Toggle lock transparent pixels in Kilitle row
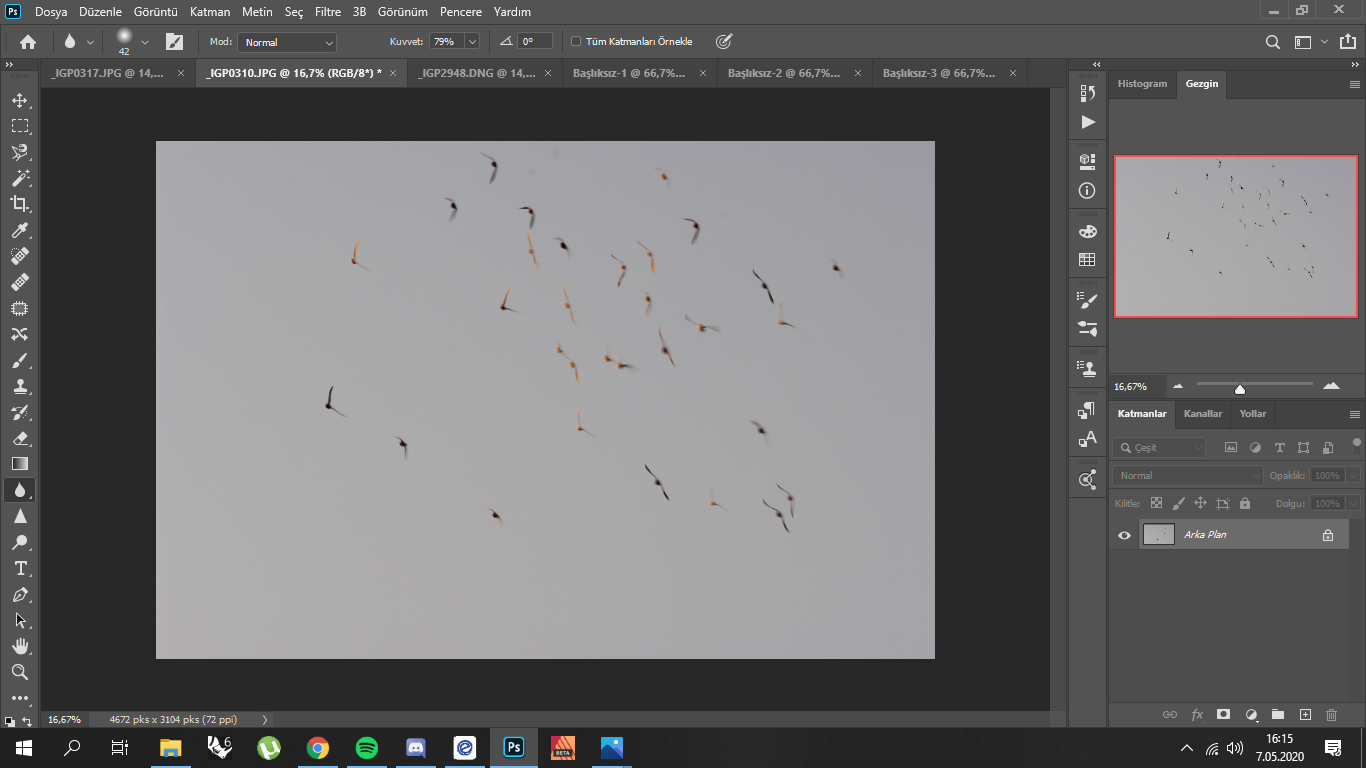1366x768 pixels. [1156, 504]
